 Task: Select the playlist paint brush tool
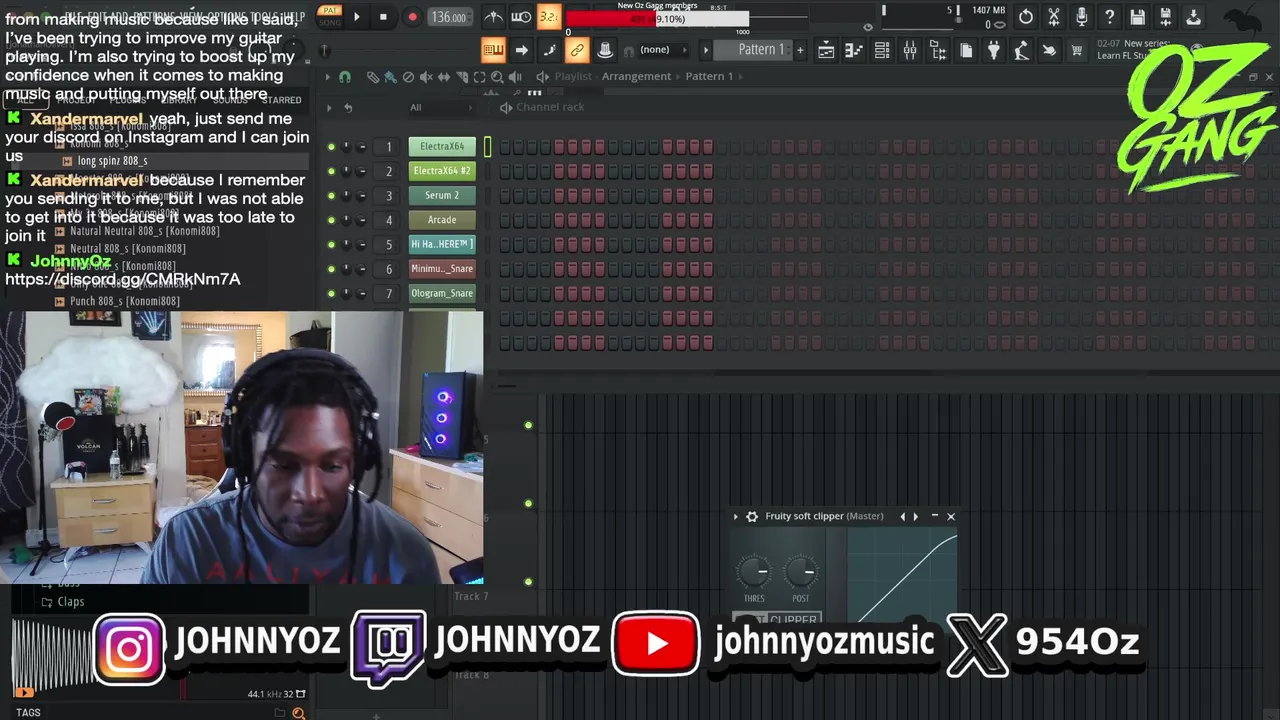pos(389,77)
